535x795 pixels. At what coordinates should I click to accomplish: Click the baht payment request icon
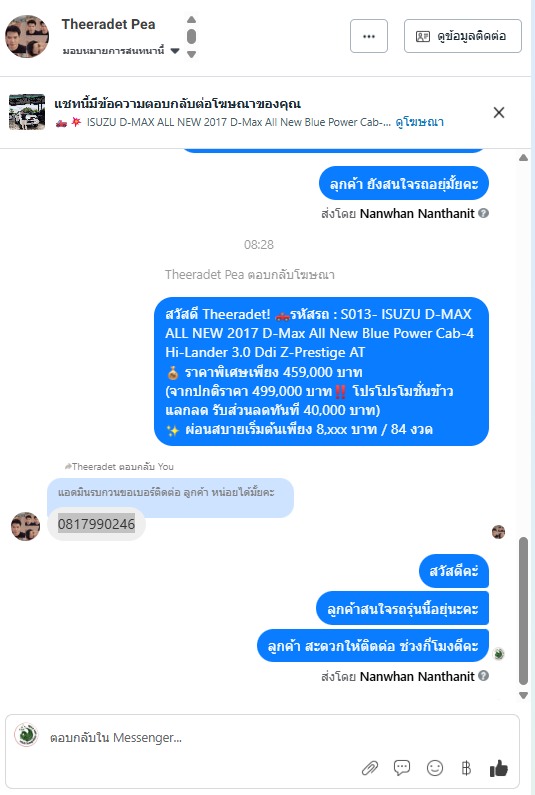tap(466, 768)
